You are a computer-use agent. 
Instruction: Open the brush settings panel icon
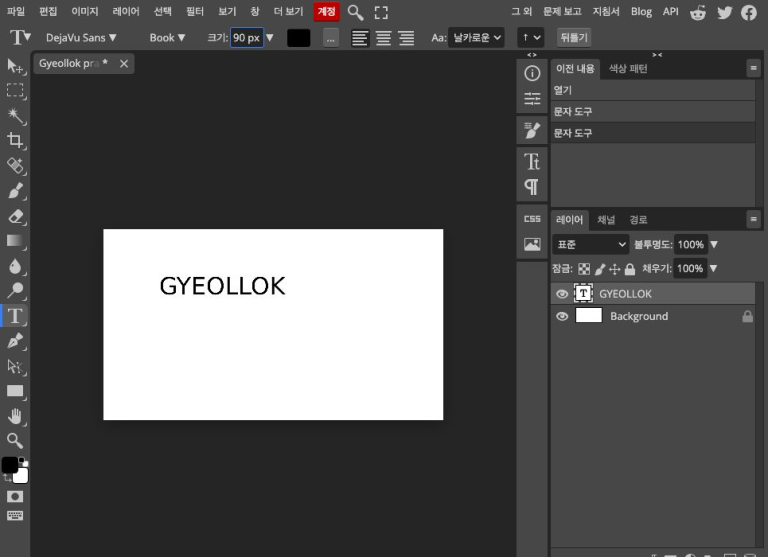[532, 130]
